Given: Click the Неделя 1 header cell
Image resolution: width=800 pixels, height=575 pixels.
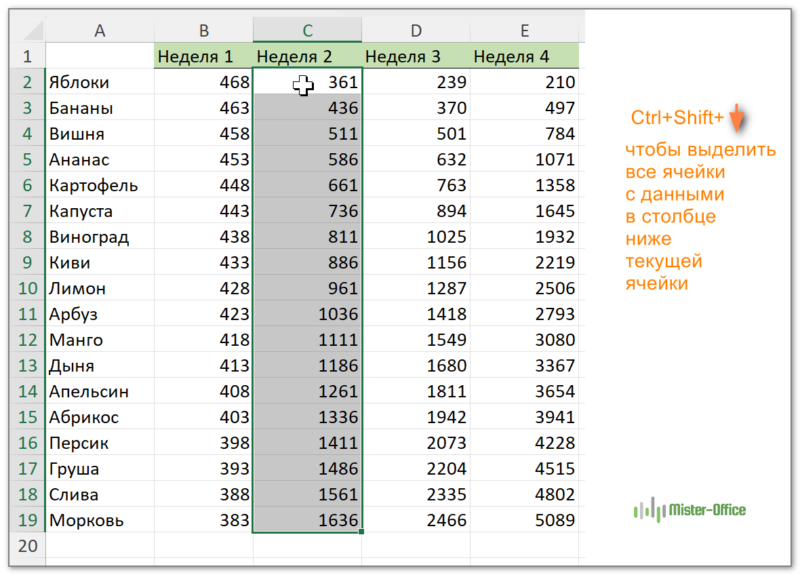Looking at the screenshot, I should click(203, 57).
